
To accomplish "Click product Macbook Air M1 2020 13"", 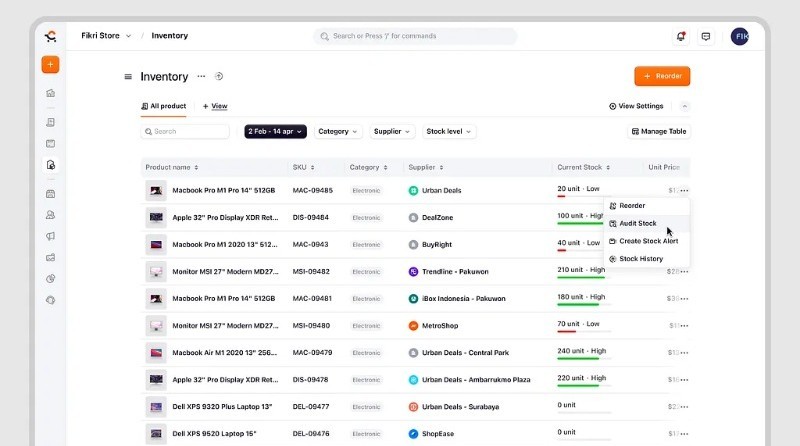I will [x=225, y=353].
